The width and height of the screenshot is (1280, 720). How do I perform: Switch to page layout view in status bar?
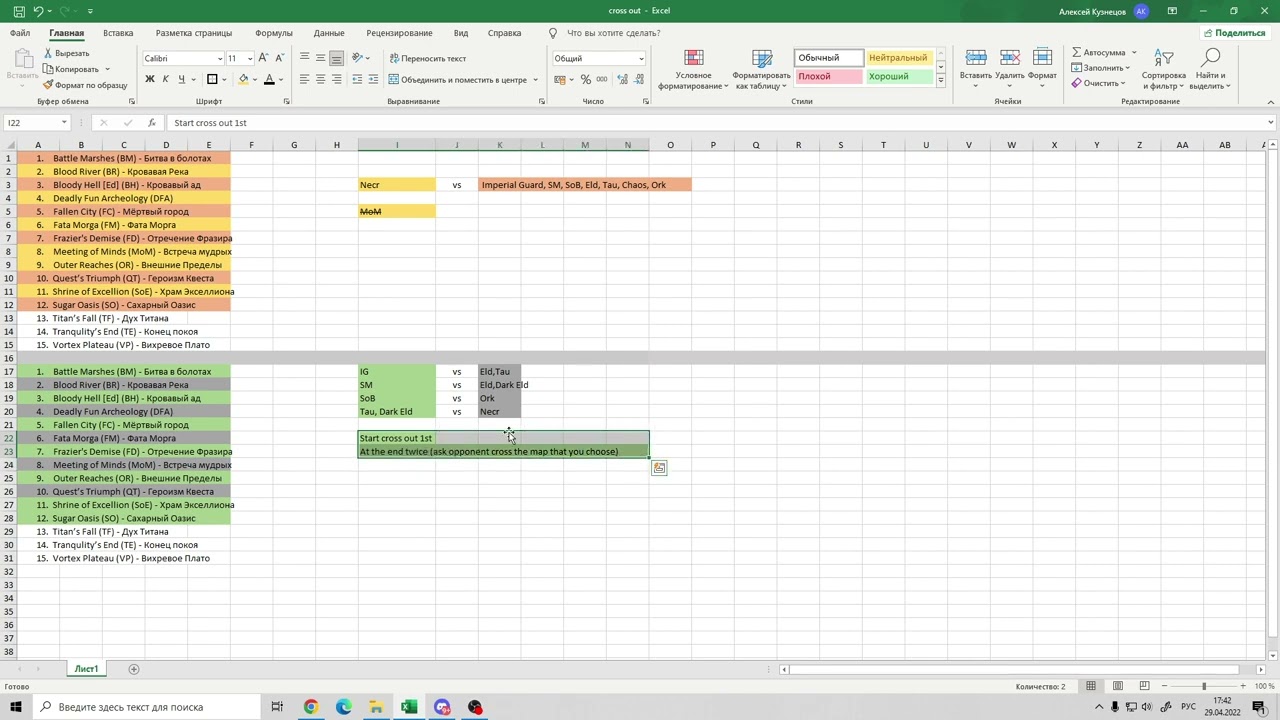pos(1118,686)
